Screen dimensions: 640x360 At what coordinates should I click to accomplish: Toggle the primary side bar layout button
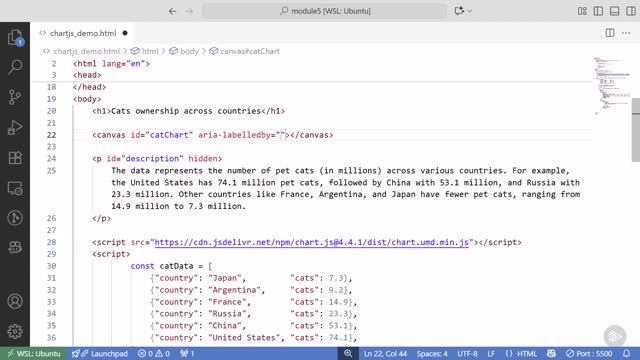[x=598, y=11]
